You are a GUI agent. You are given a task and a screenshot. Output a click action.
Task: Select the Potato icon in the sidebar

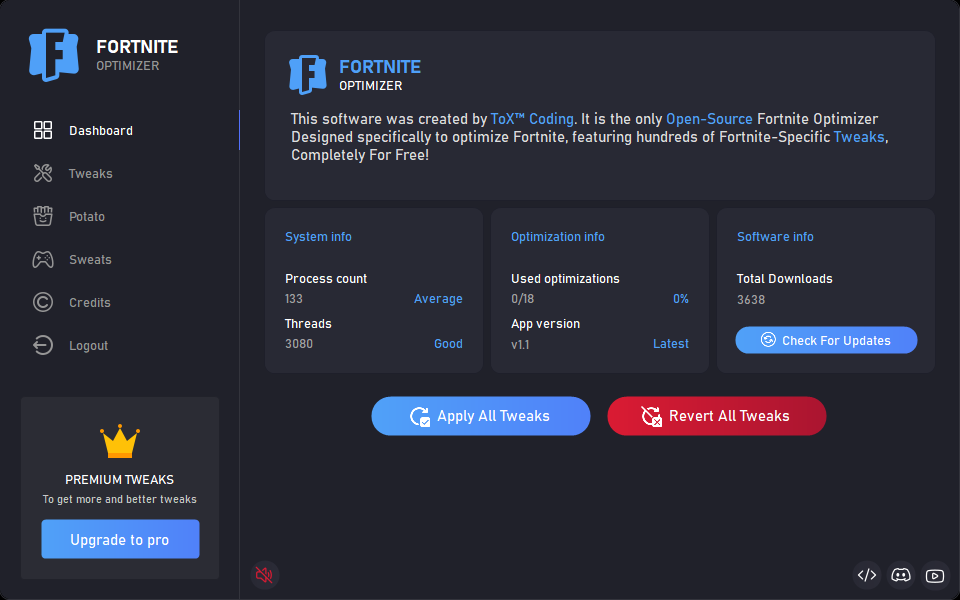pos(42,216)
